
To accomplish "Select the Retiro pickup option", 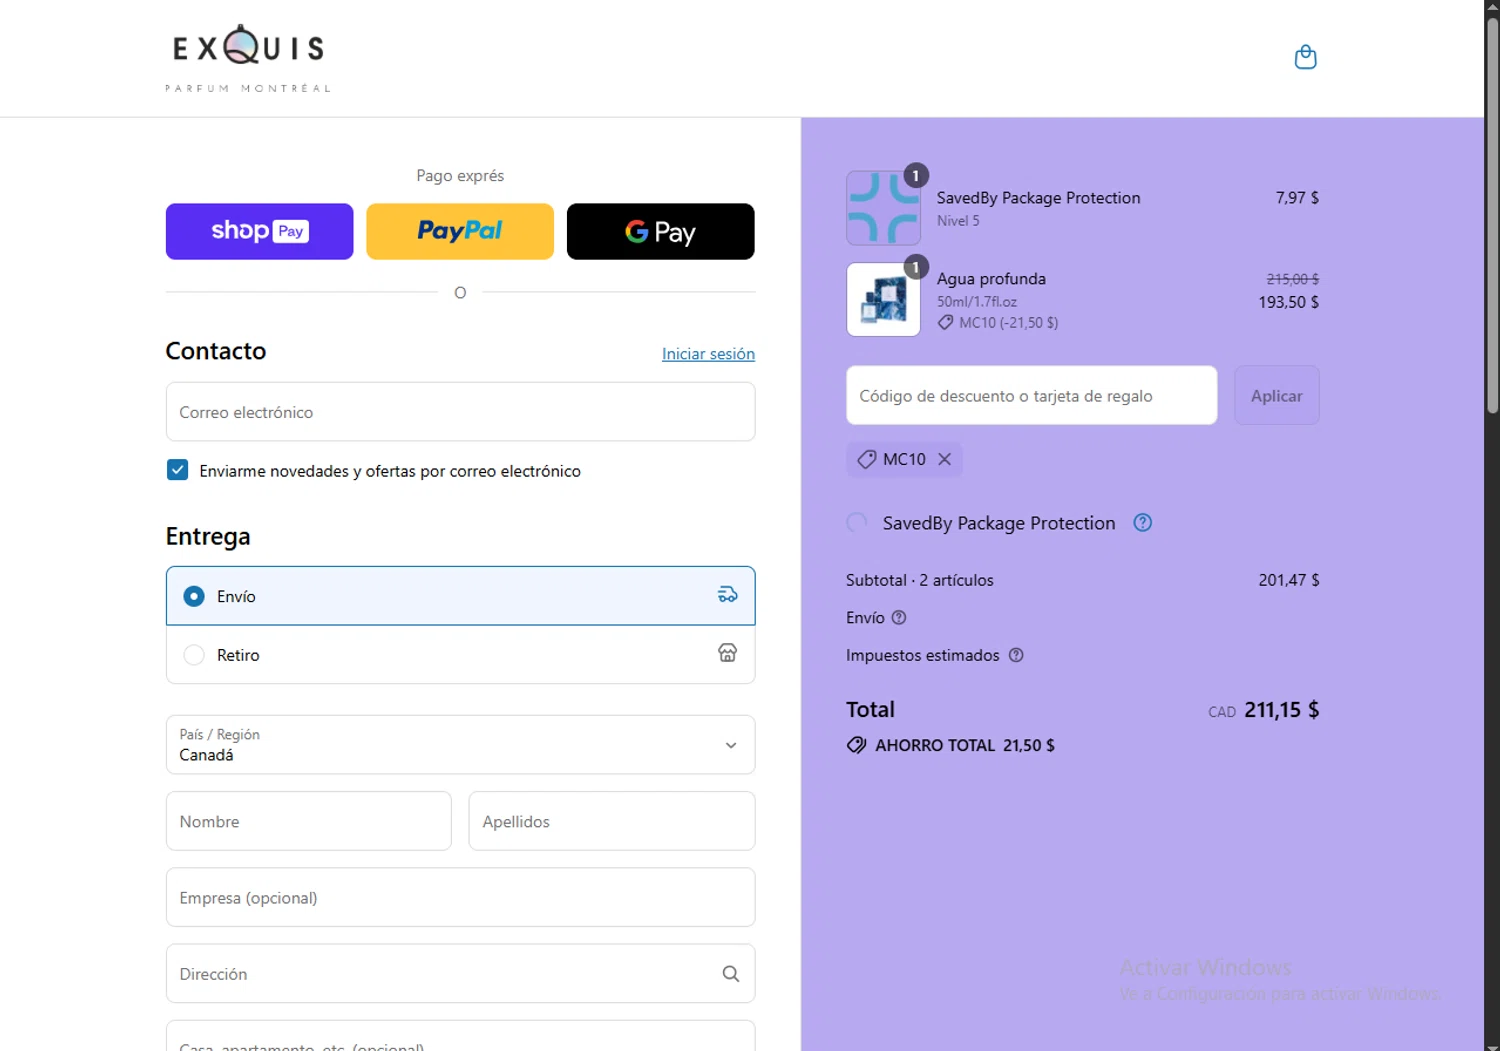I will click(460, 654).
